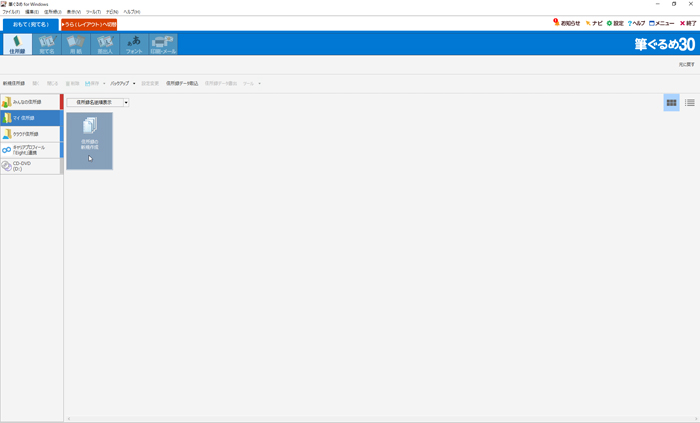Select みんなの住所録 in sidebar
The image size is (700, 423).
click(30, 102)
